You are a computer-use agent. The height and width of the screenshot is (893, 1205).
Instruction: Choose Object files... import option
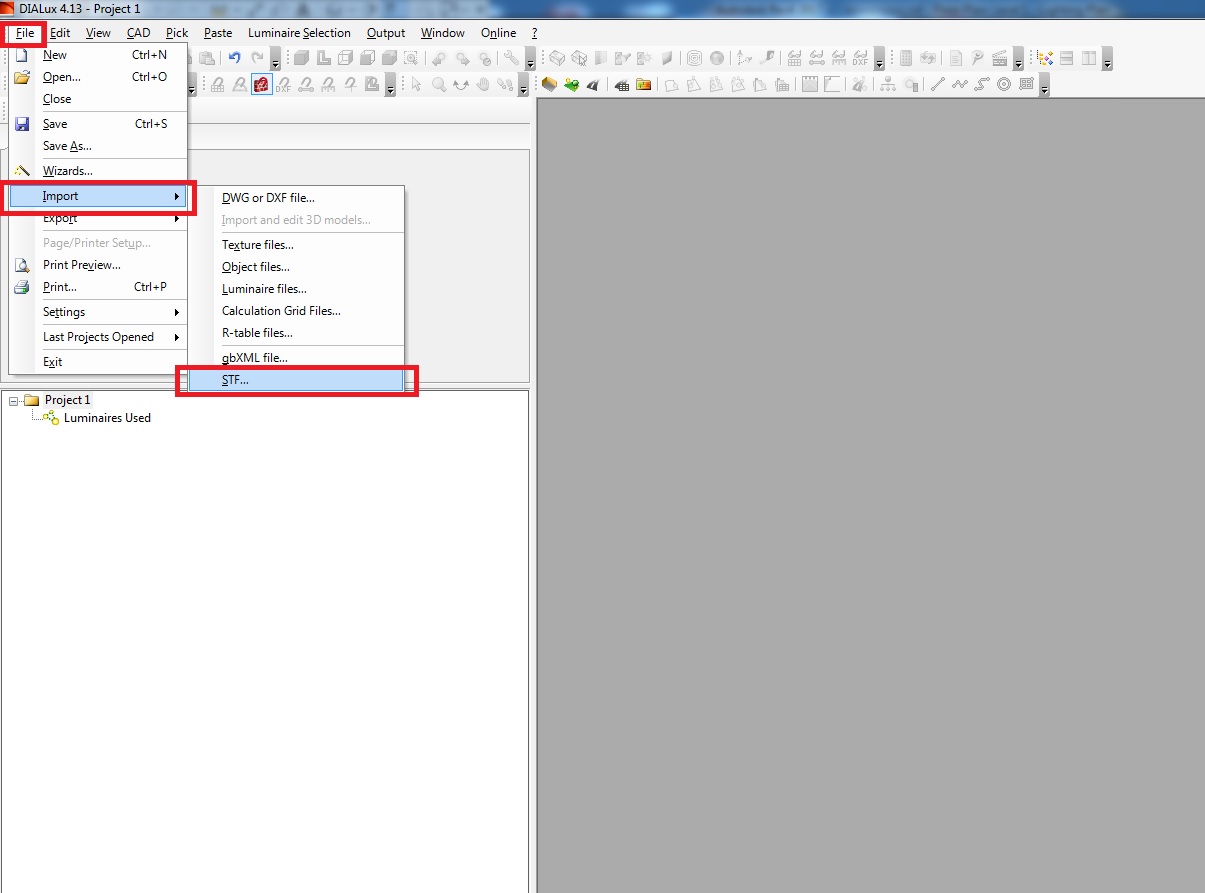[x=296, y=267]
